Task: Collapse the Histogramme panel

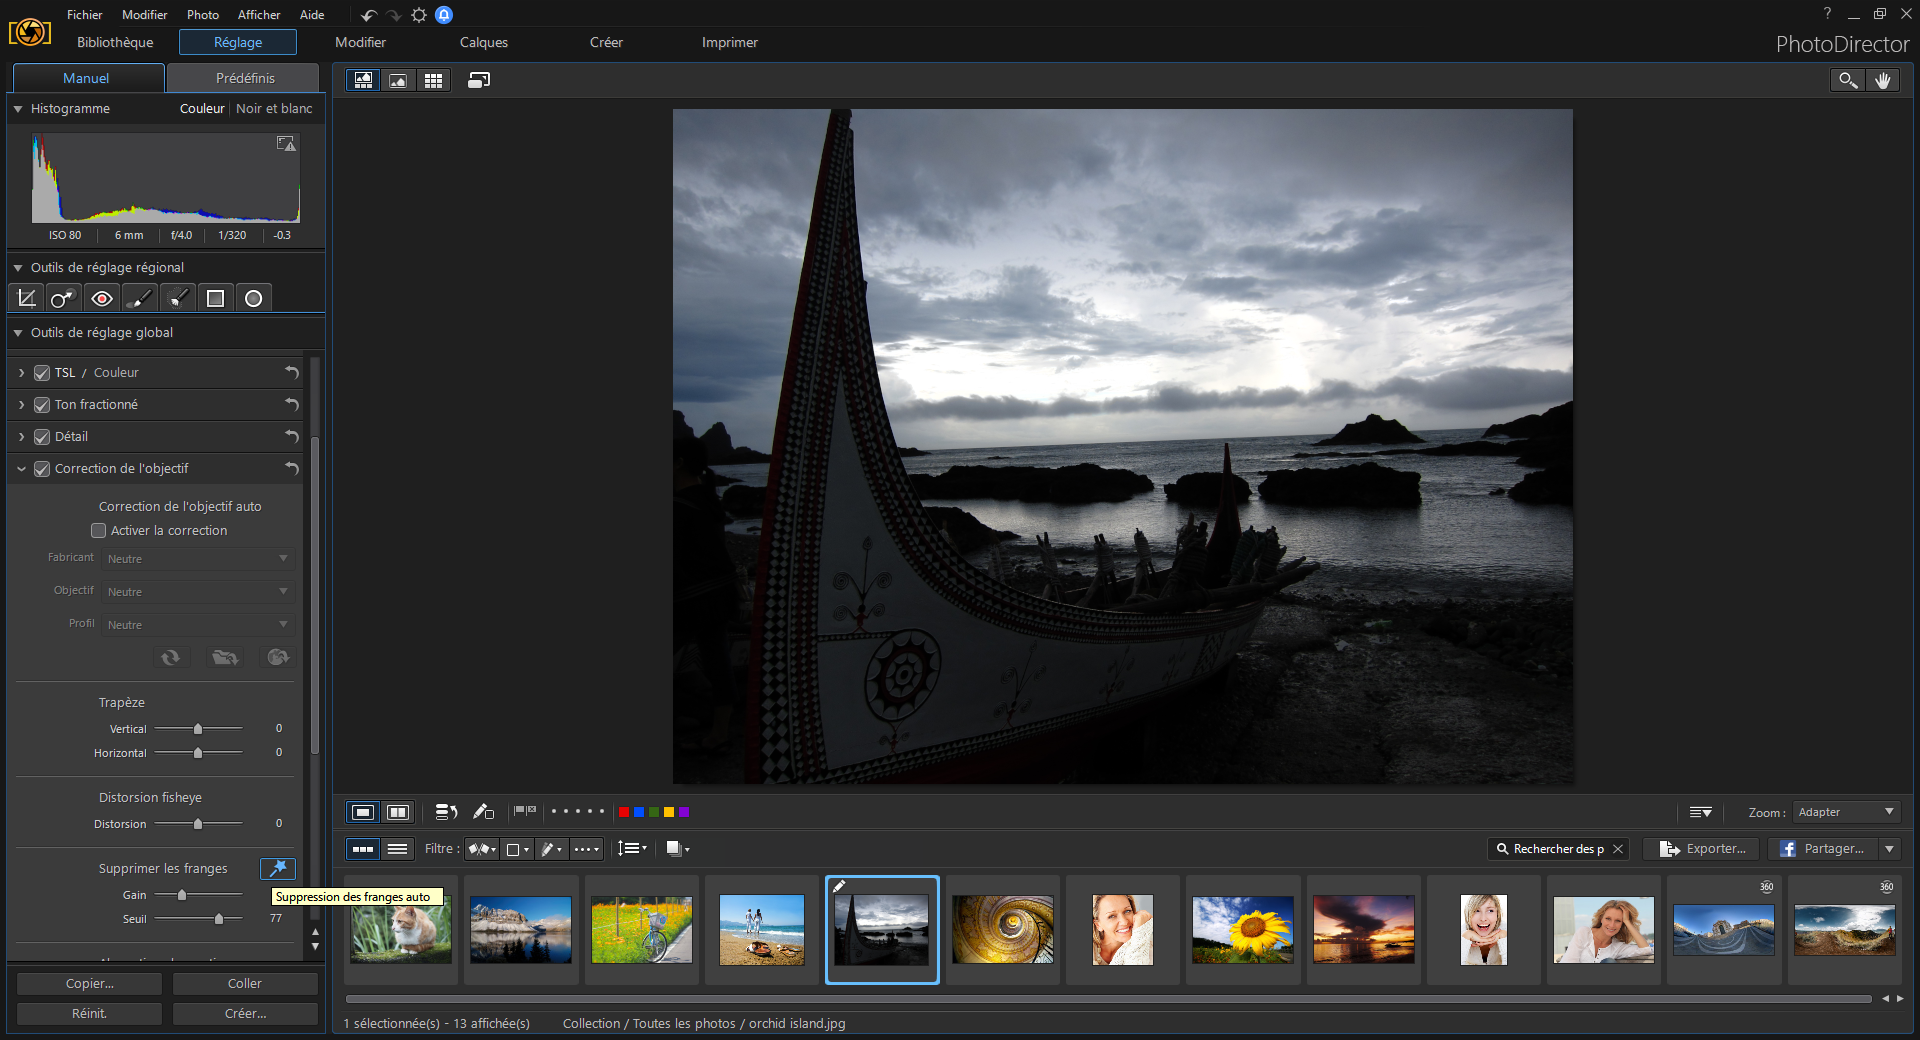Action: (18, 109)
